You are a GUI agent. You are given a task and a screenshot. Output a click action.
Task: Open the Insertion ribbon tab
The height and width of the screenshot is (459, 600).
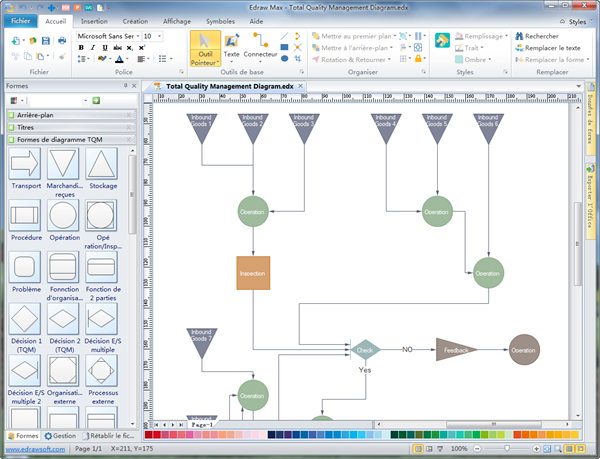(x=94, y=20)
